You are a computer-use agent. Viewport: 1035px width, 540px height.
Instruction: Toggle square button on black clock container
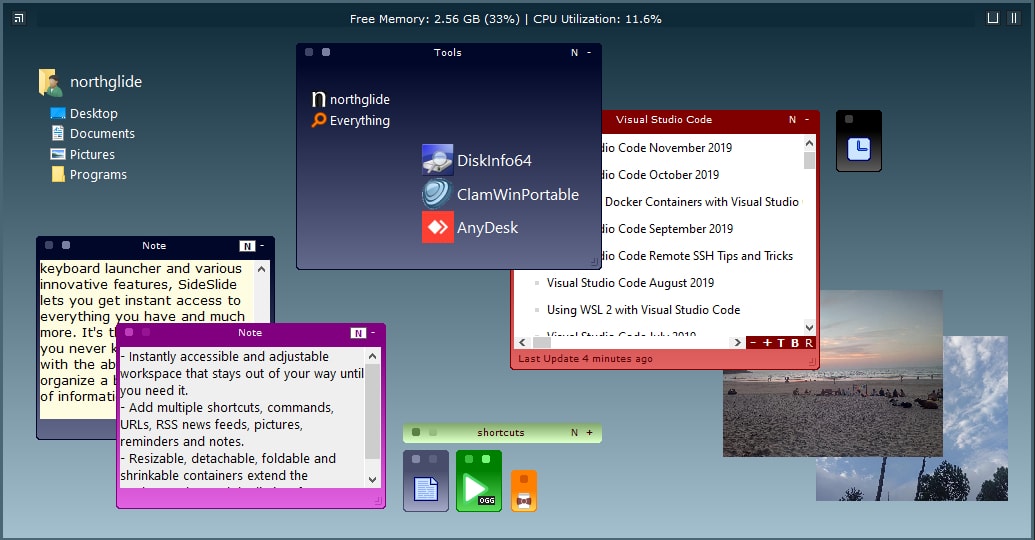849,119
